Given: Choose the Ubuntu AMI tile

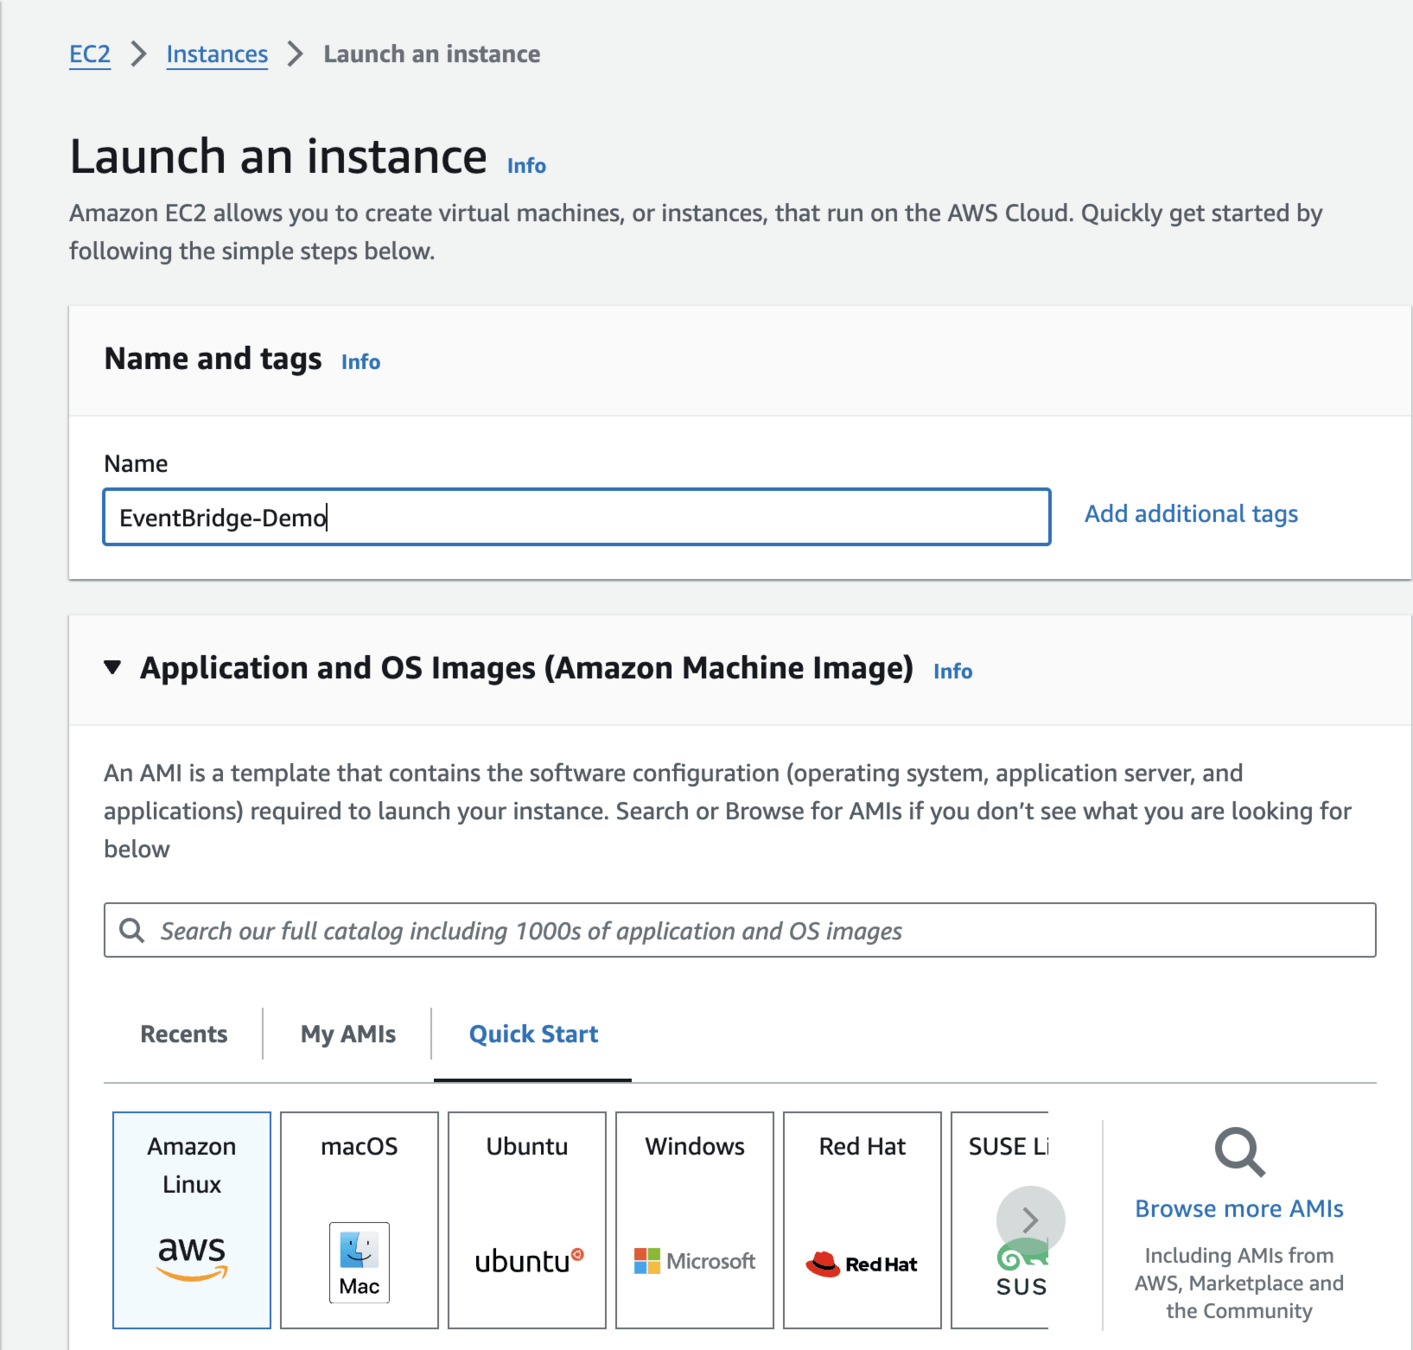Looking at the screenshot, I should (527, 1220).
